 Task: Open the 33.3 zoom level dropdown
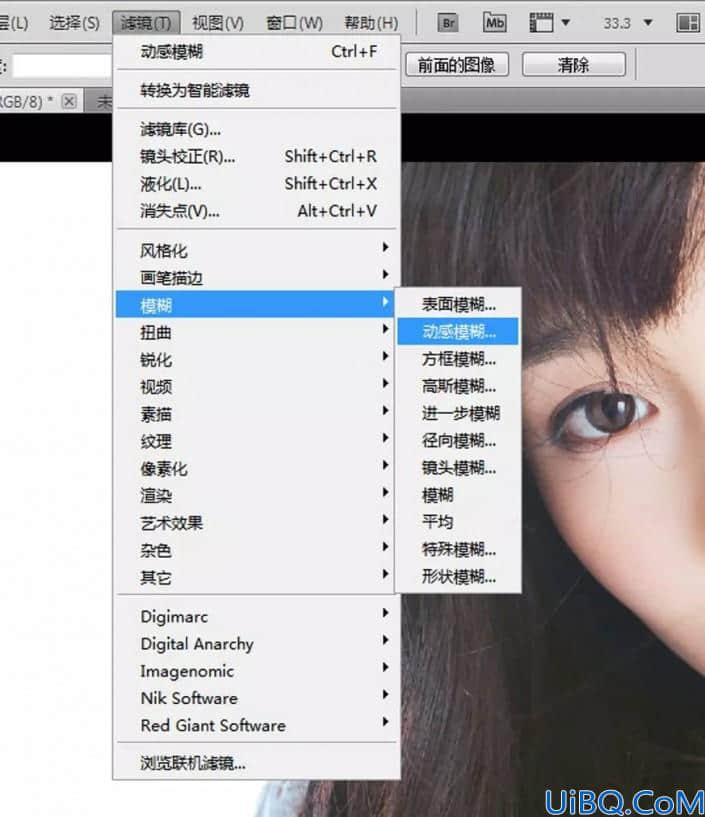648,23
